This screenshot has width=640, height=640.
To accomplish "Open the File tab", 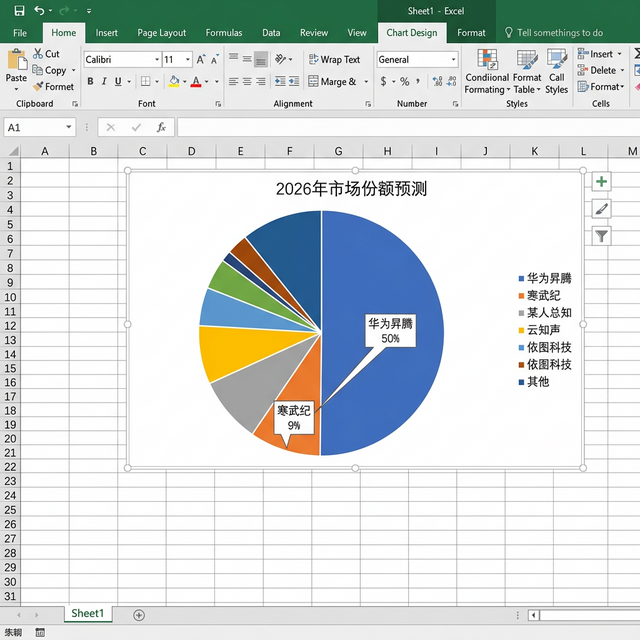I will pyautogui.click(x=20, y=33).
